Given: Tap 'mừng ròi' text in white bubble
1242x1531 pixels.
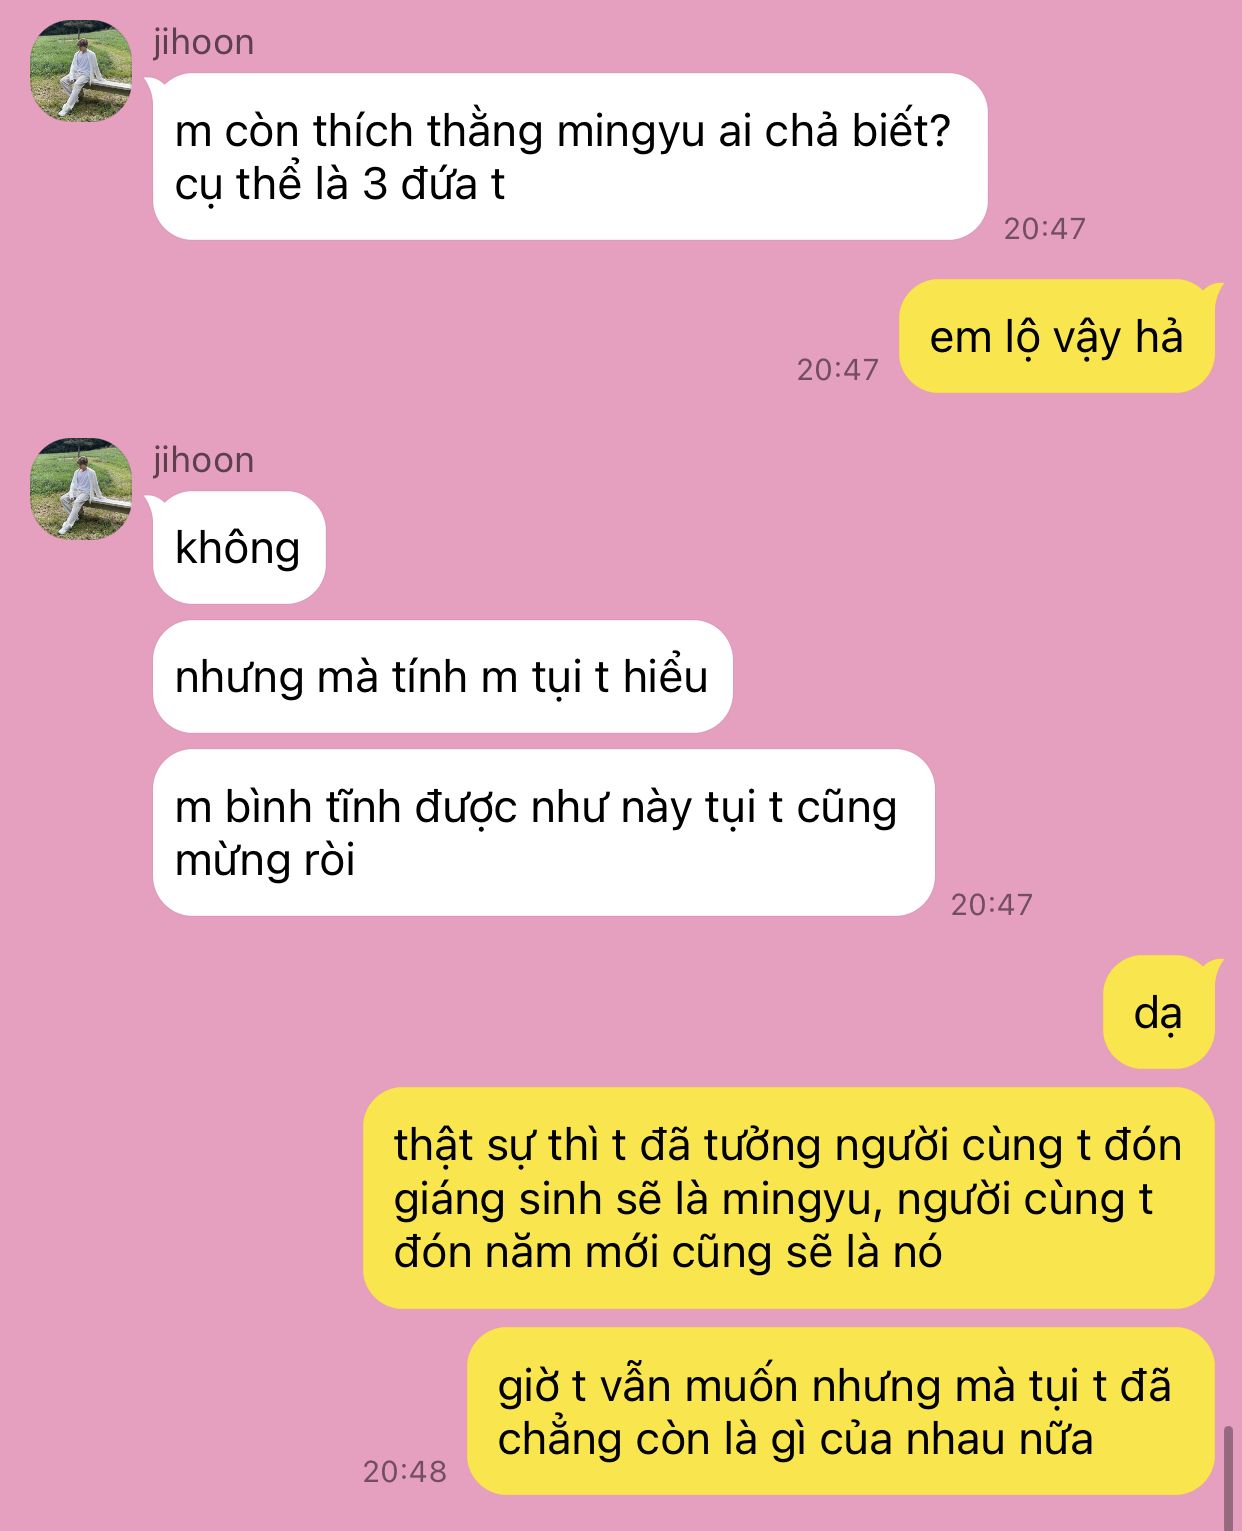Looking at the screenshot, I should [x=265, y=860].
